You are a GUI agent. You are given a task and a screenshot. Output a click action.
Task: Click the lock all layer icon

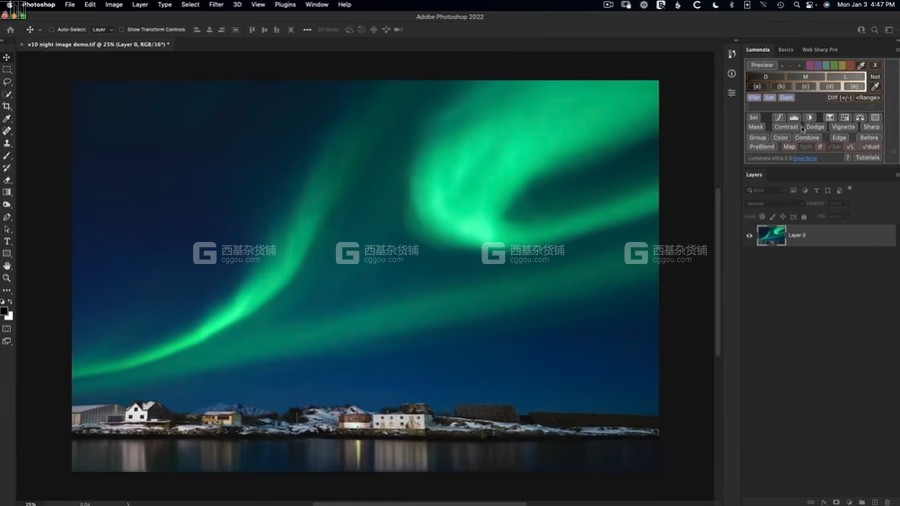pos(804,216)
